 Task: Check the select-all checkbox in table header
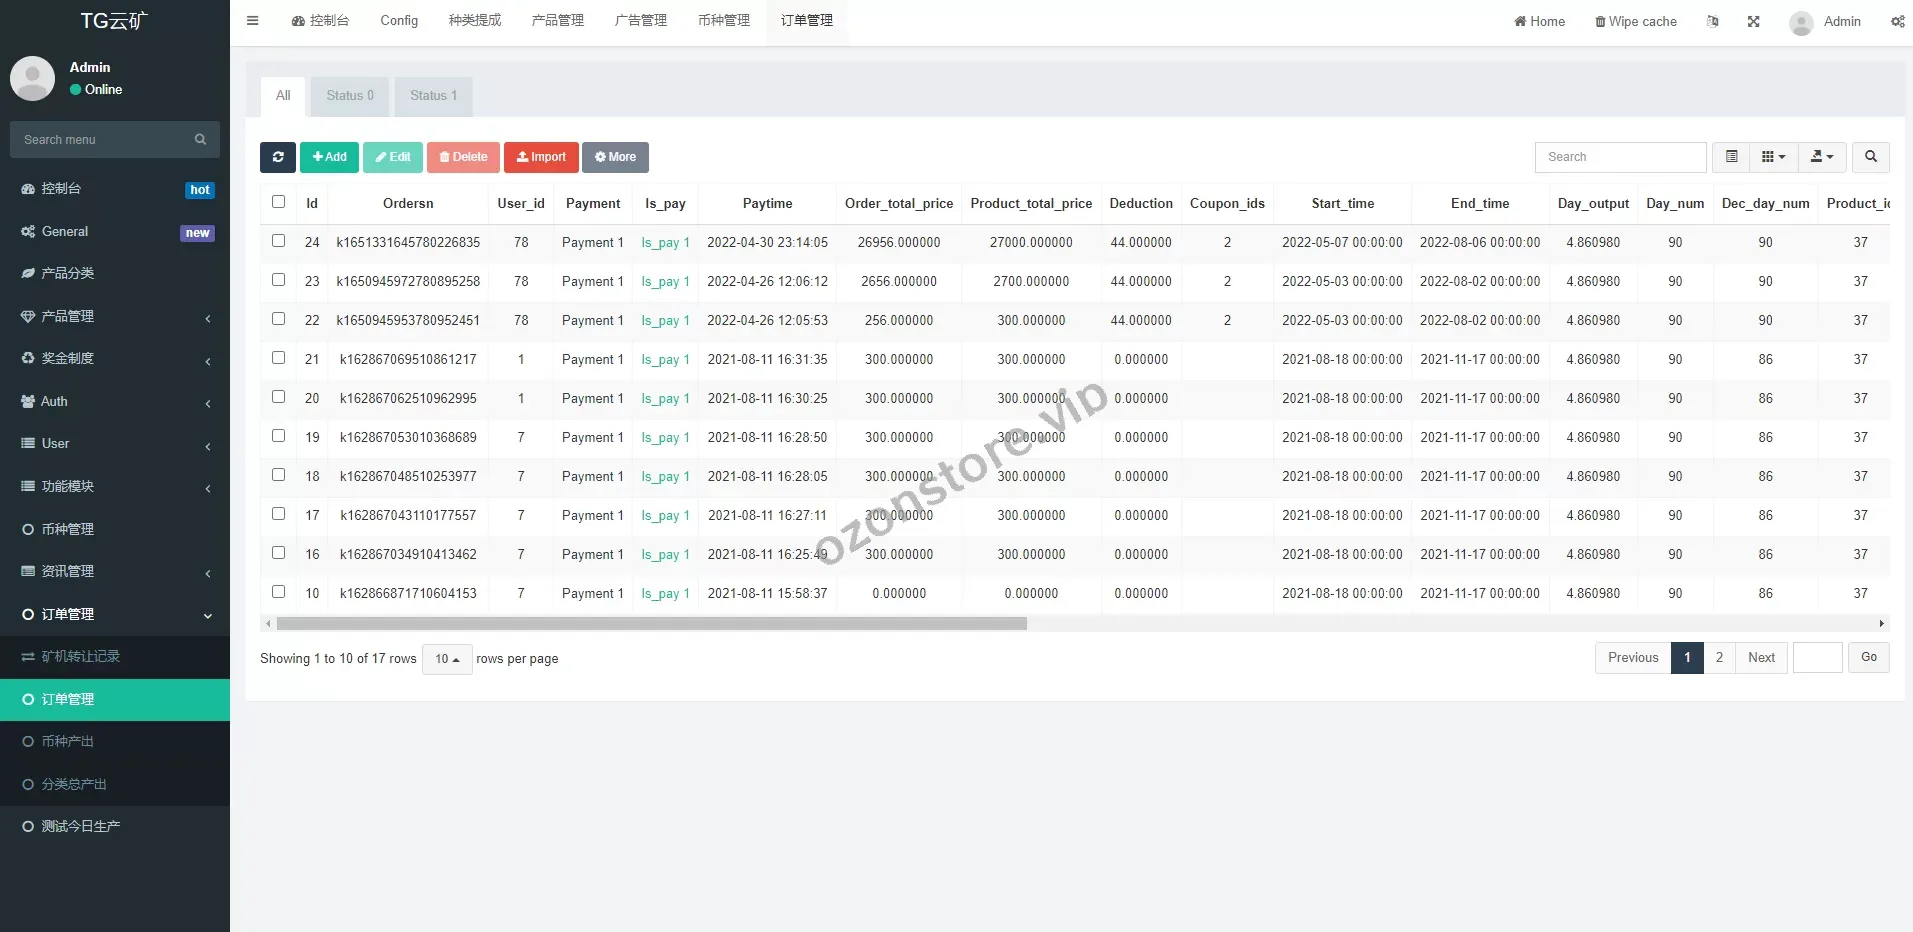pyautogui.click(x=278, y=202)
